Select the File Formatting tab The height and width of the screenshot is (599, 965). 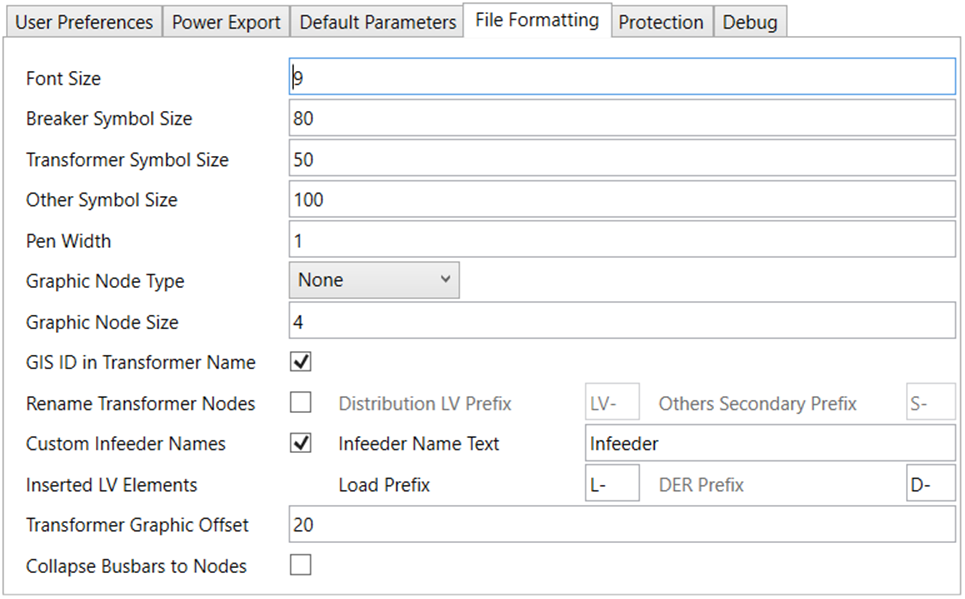[x=536, y=17]
